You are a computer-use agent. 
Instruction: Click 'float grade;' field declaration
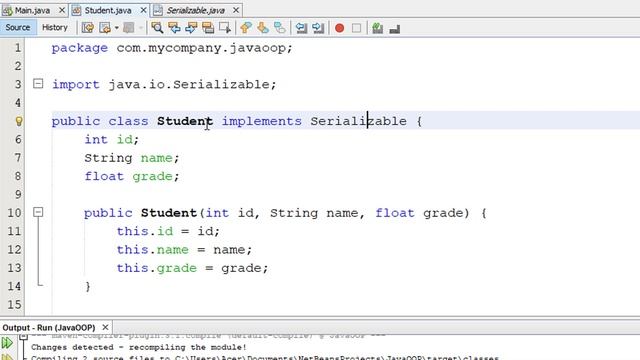(132, 176)
